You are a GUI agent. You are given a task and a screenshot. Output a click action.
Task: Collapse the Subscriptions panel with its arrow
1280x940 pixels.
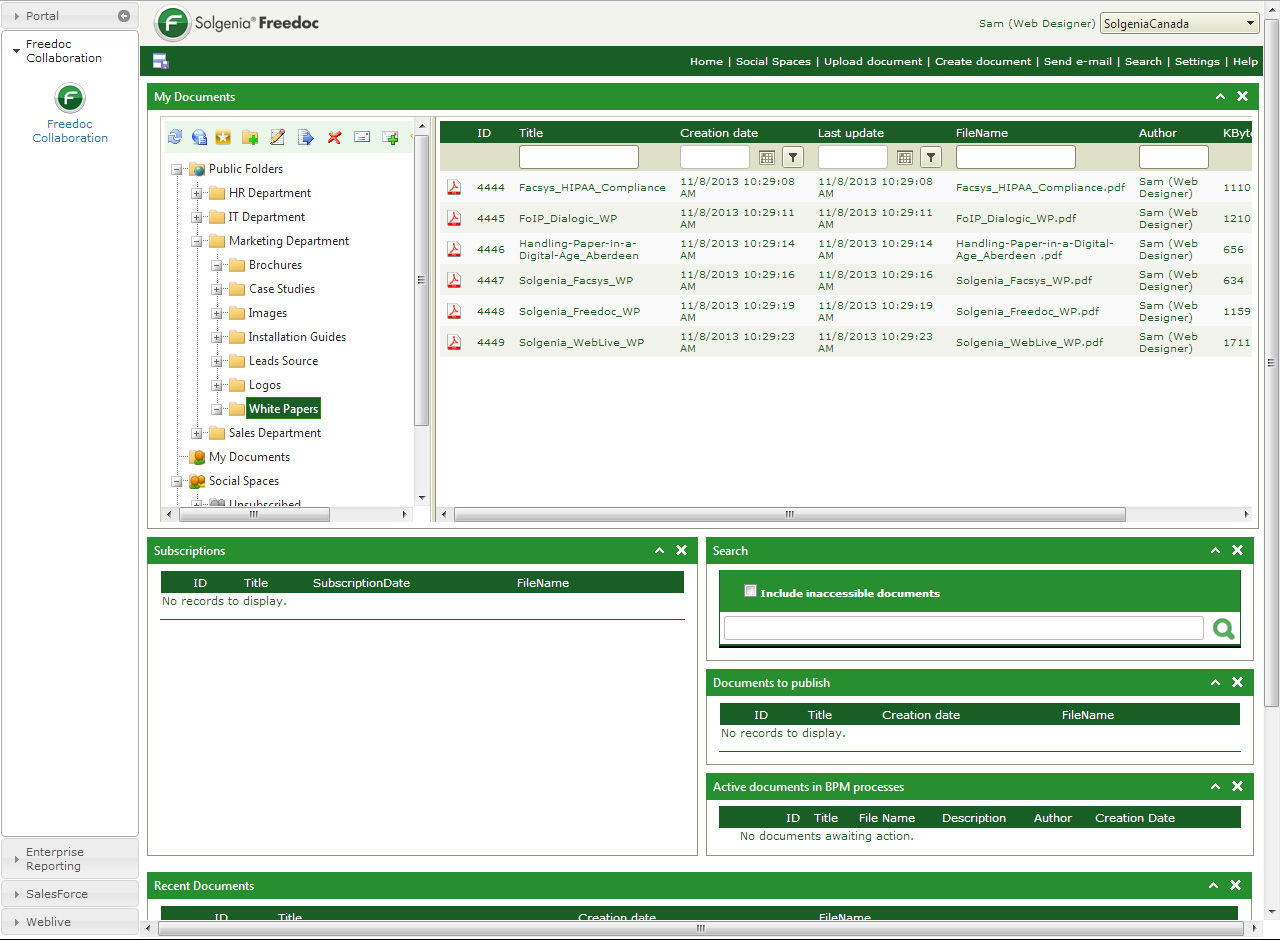click(x=659, y=550)
